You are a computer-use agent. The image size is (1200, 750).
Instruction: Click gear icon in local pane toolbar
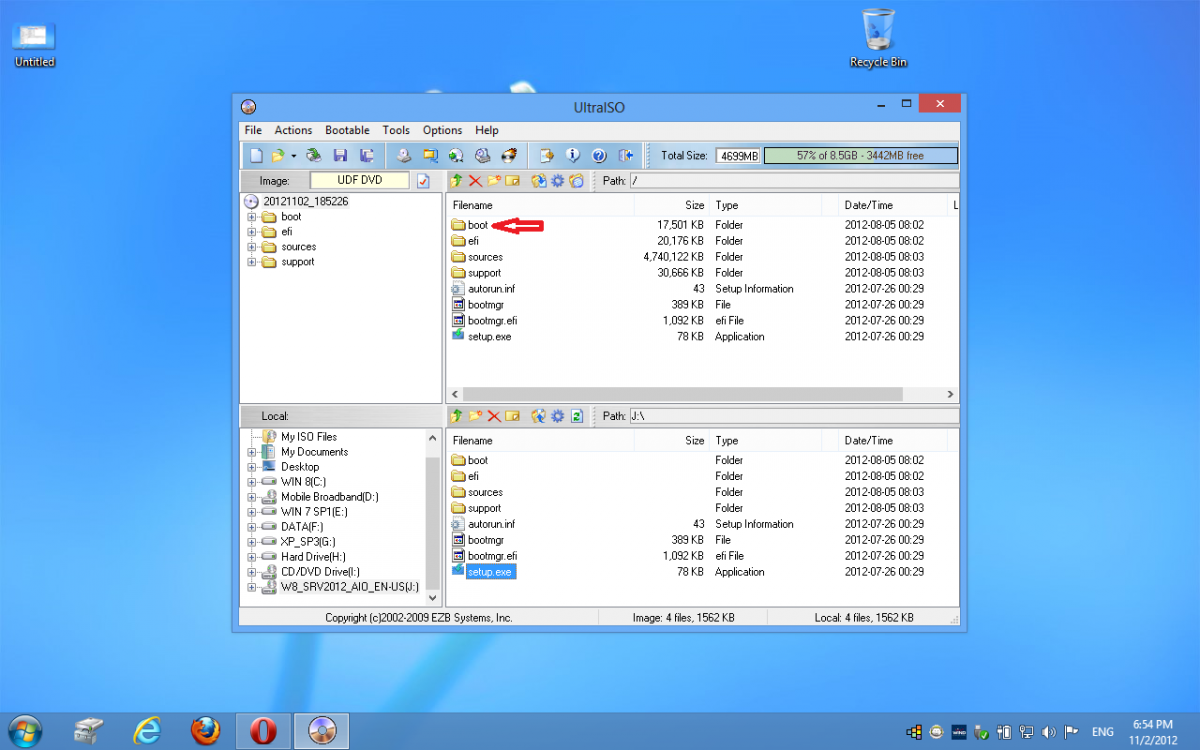click(x=557, y=416)
